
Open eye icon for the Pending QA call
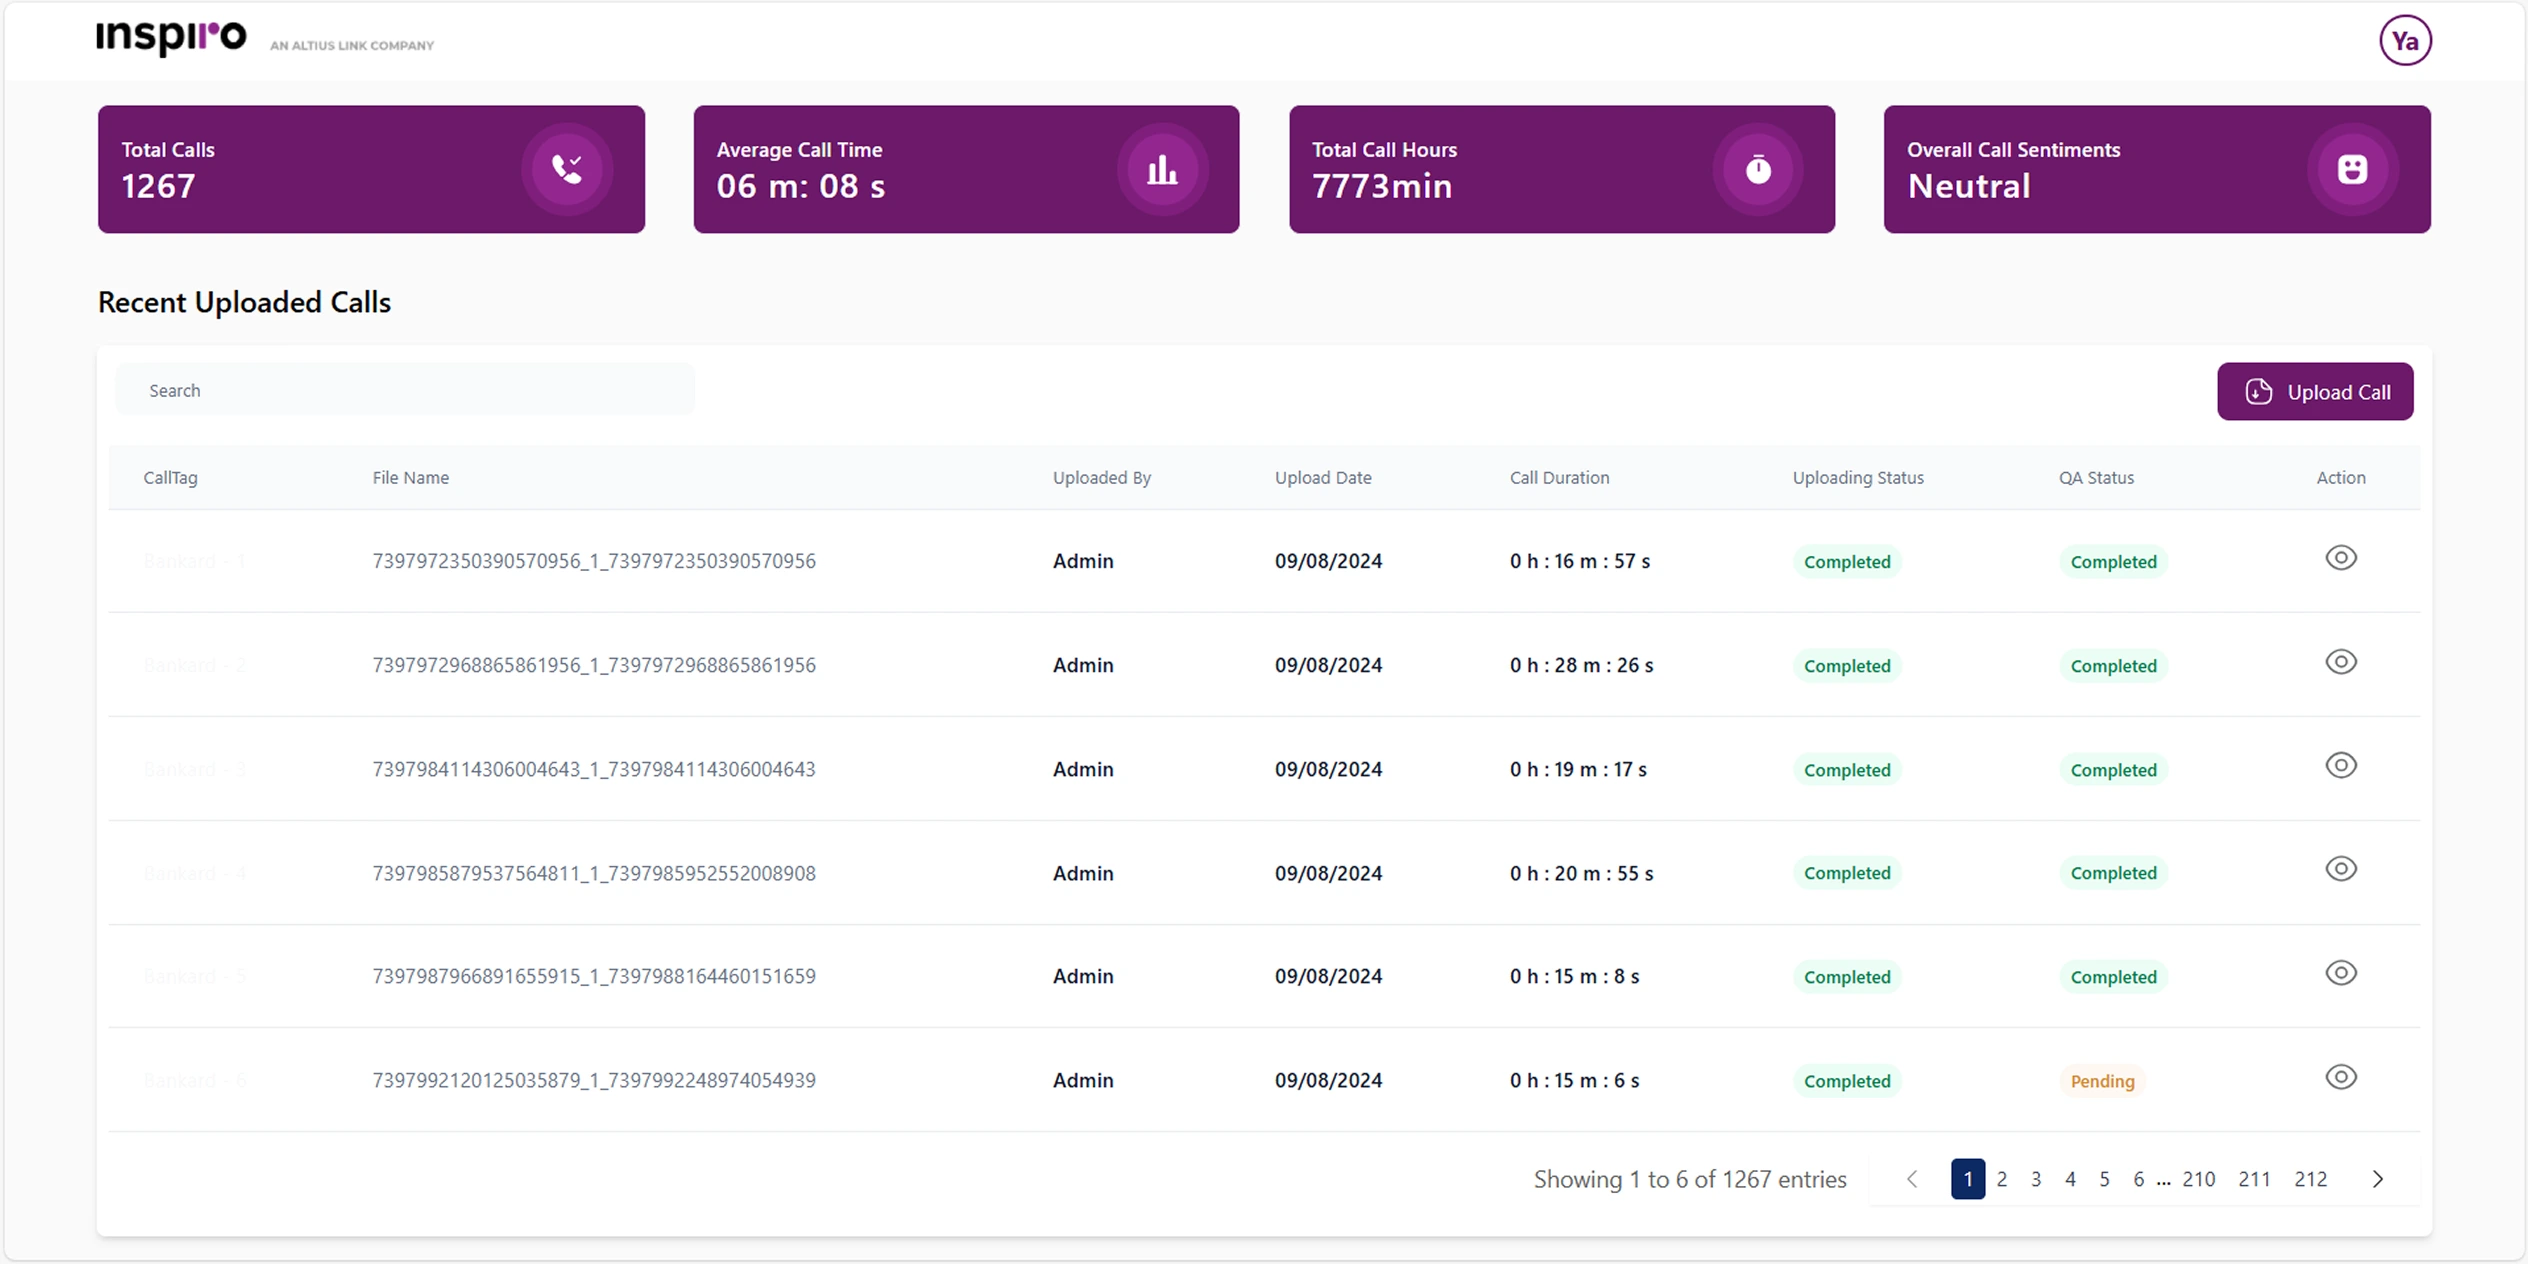pyautogui.click(x=2340, y=1077)
